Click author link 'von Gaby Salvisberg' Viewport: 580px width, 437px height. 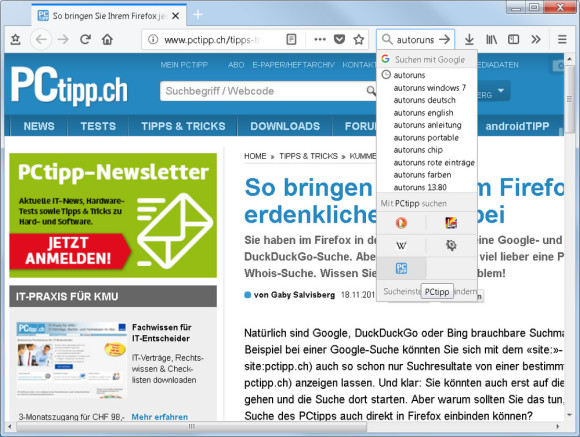click(x=294, y=295)
